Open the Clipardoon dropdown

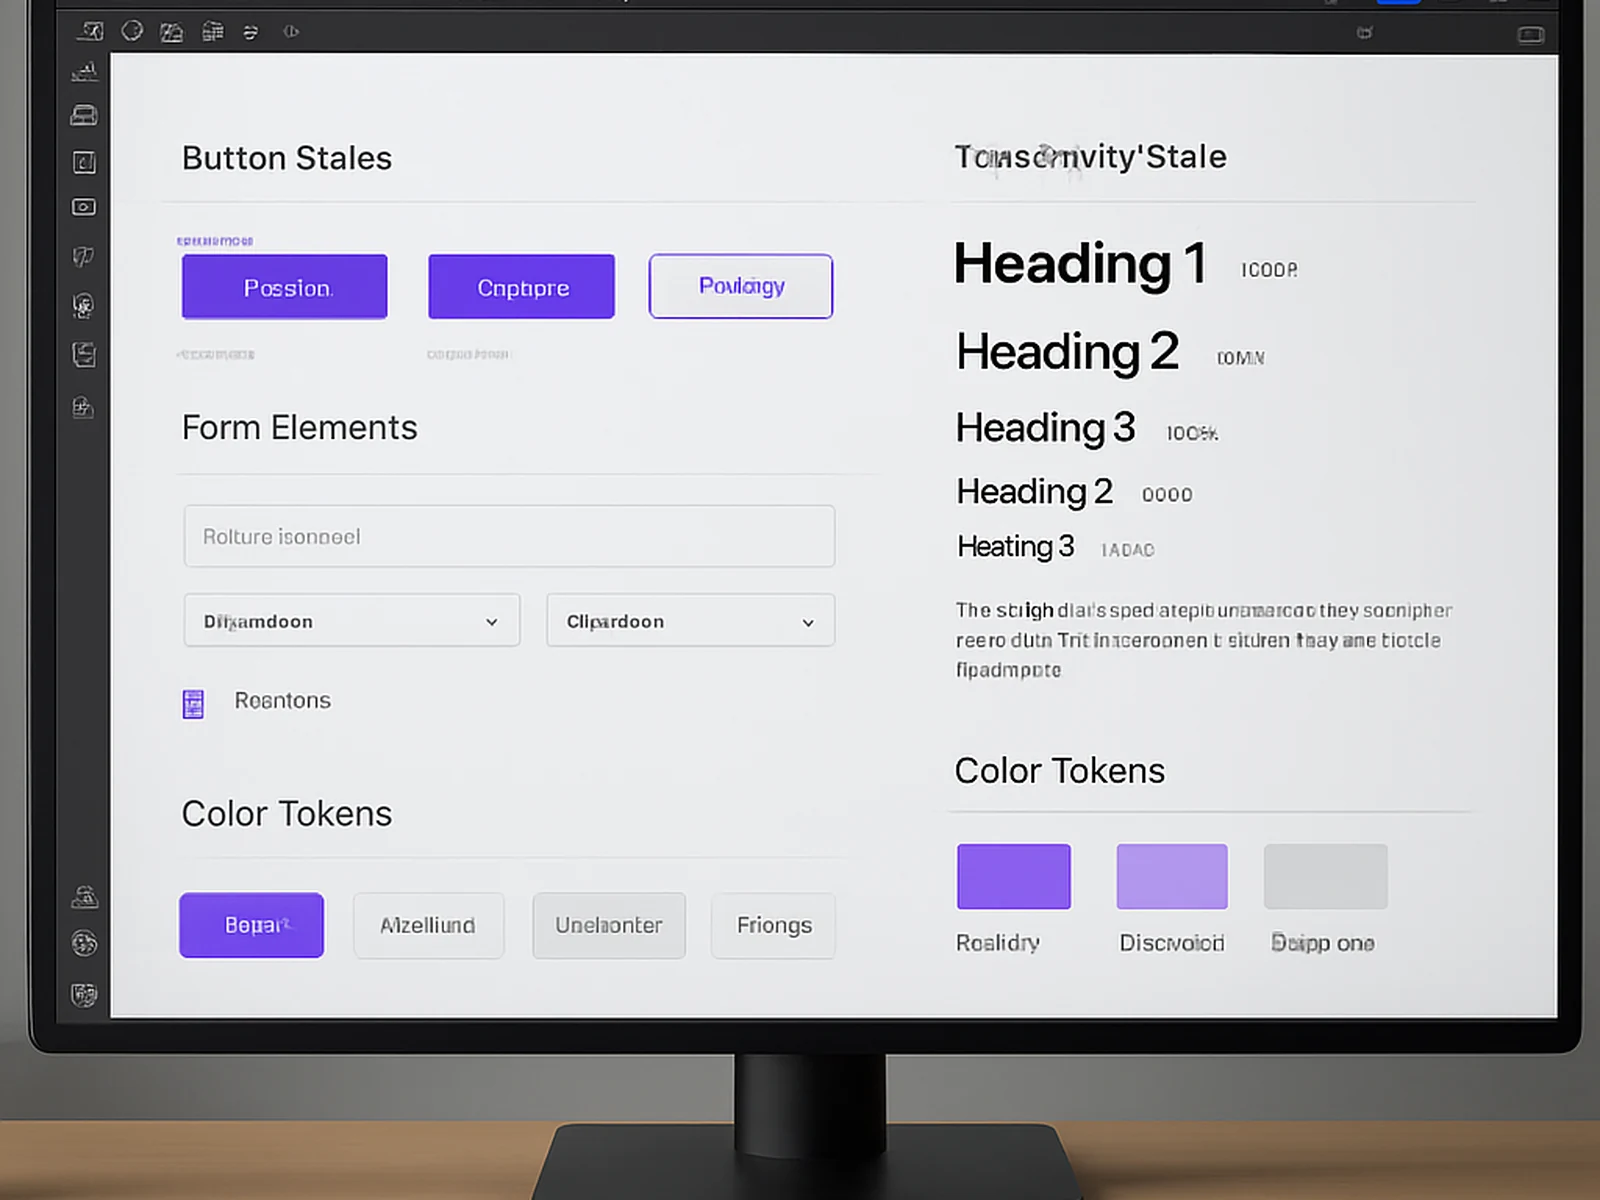pyautogui.click(x=690, y=621)
